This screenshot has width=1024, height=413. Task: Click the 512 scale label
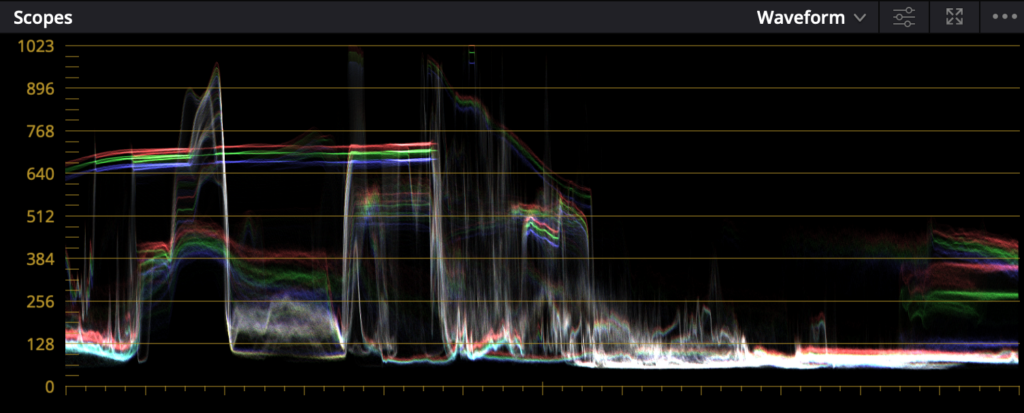click(x=40, y=217)
